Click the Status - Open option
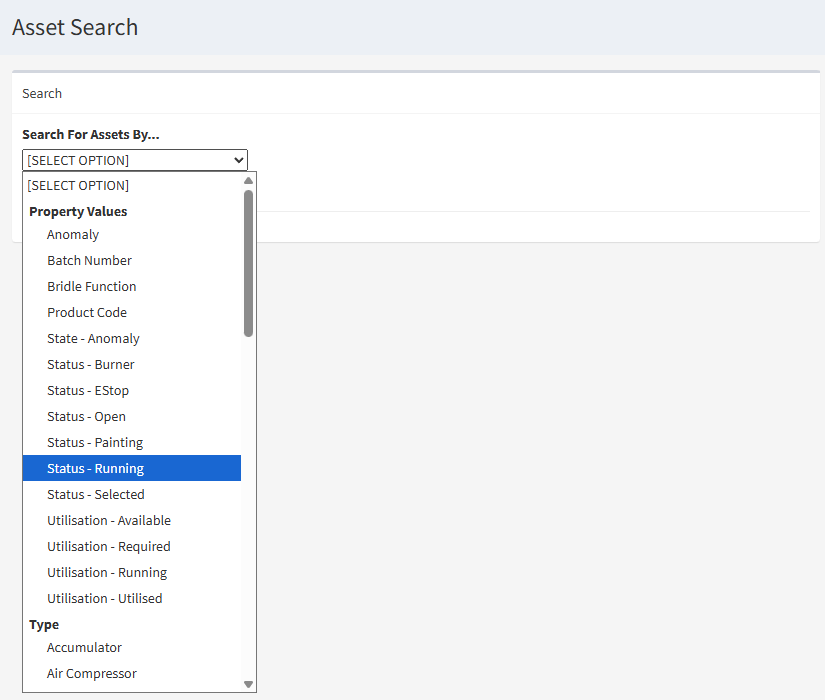Viewport: 825px width, 700px height. click(86, 416)
